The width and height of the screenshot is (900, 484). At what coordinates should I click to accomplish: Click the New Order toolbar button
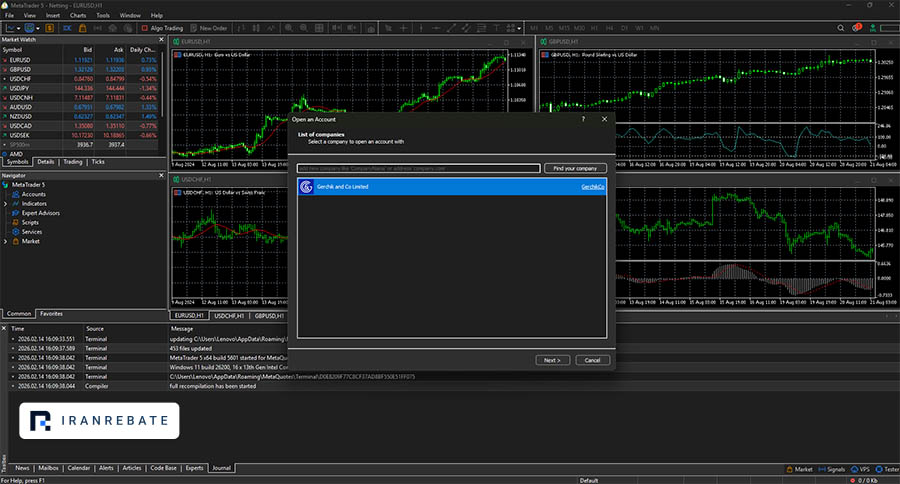[x=209, y=28]
